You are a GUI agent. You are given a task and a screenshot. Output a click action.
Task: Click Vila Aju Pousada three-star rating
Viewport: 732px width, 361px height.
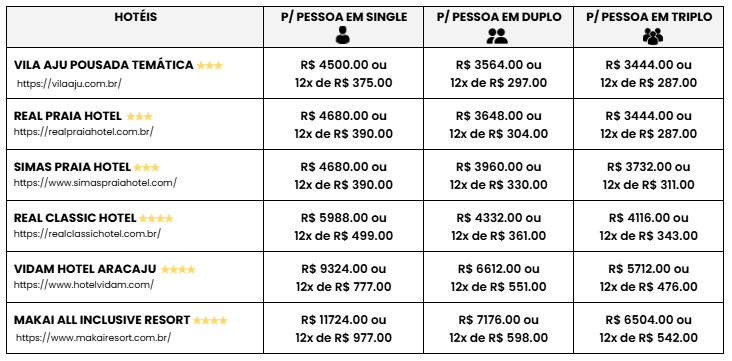[210, 65]
